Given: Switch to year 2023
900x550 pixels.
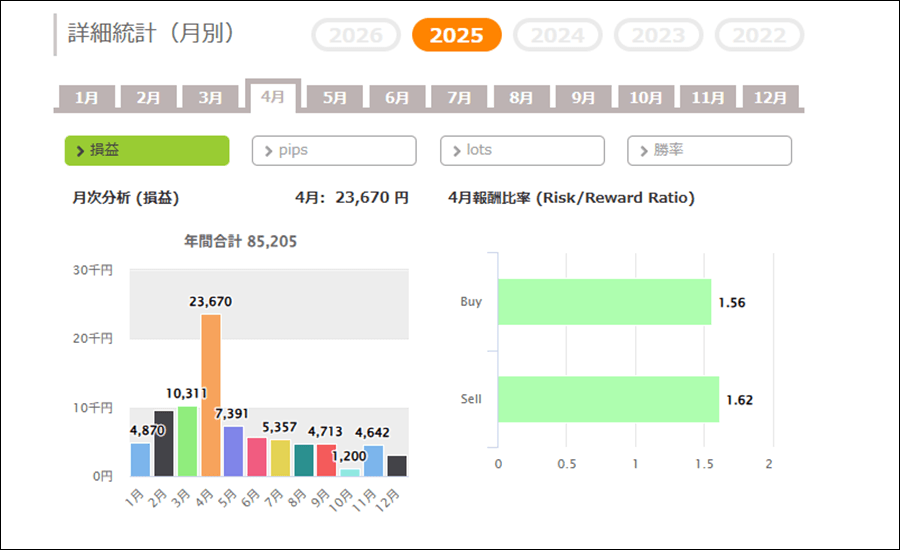Looking at the screenshot, I should tap(658, 36).
